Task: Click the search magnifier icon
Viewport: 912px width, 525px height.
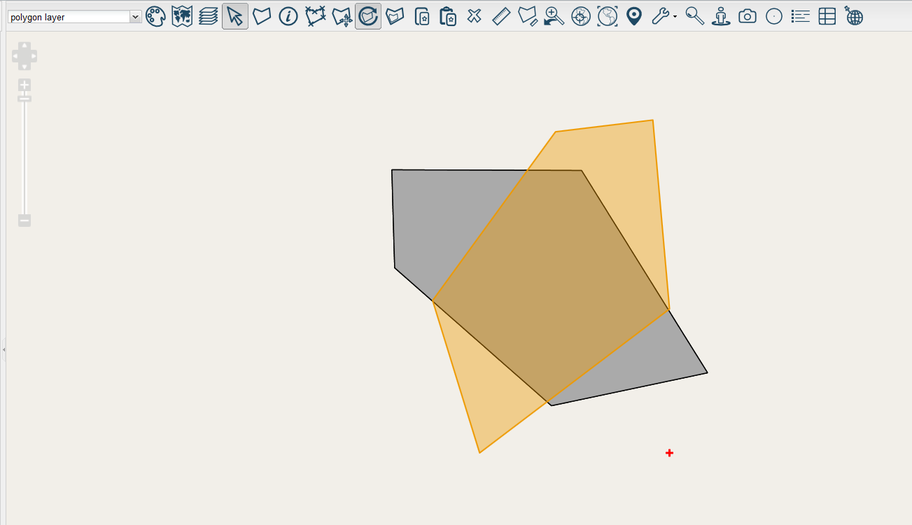Action: [x=694, y=16]
